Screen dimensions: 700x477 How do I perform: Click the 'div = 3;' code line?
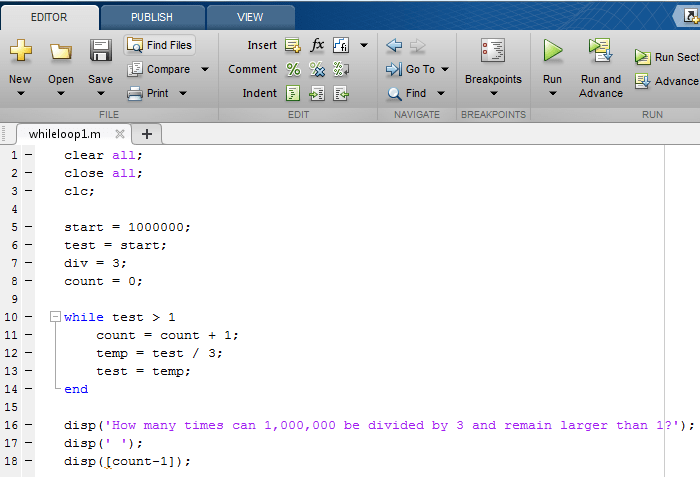(x=95, y=263)
